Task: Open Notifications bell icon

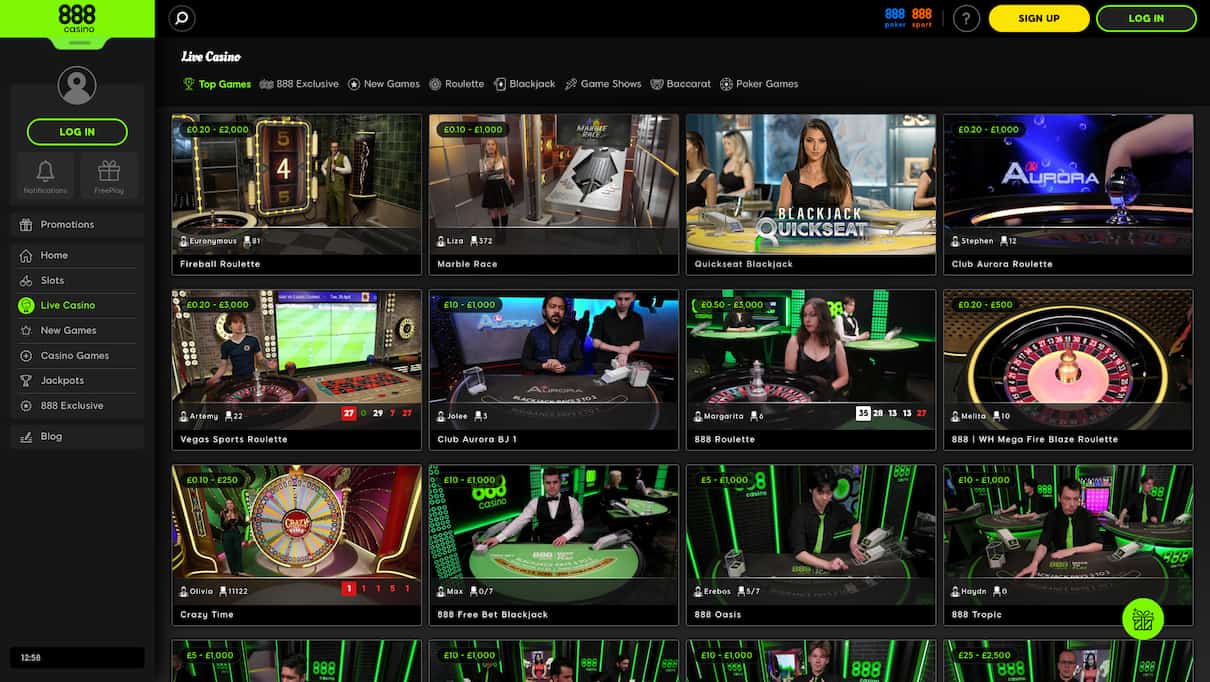Action: point(45,170)
